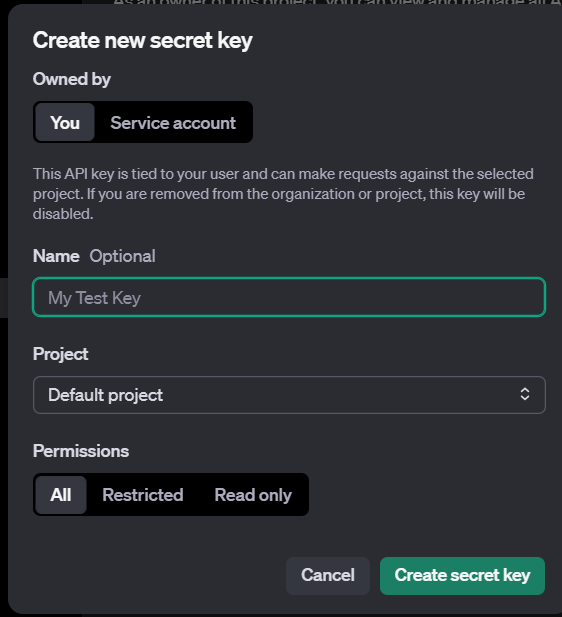Viewport: 562px width, 617px height.
Task: Click the green Create secret key button
Action: [462, 575]
